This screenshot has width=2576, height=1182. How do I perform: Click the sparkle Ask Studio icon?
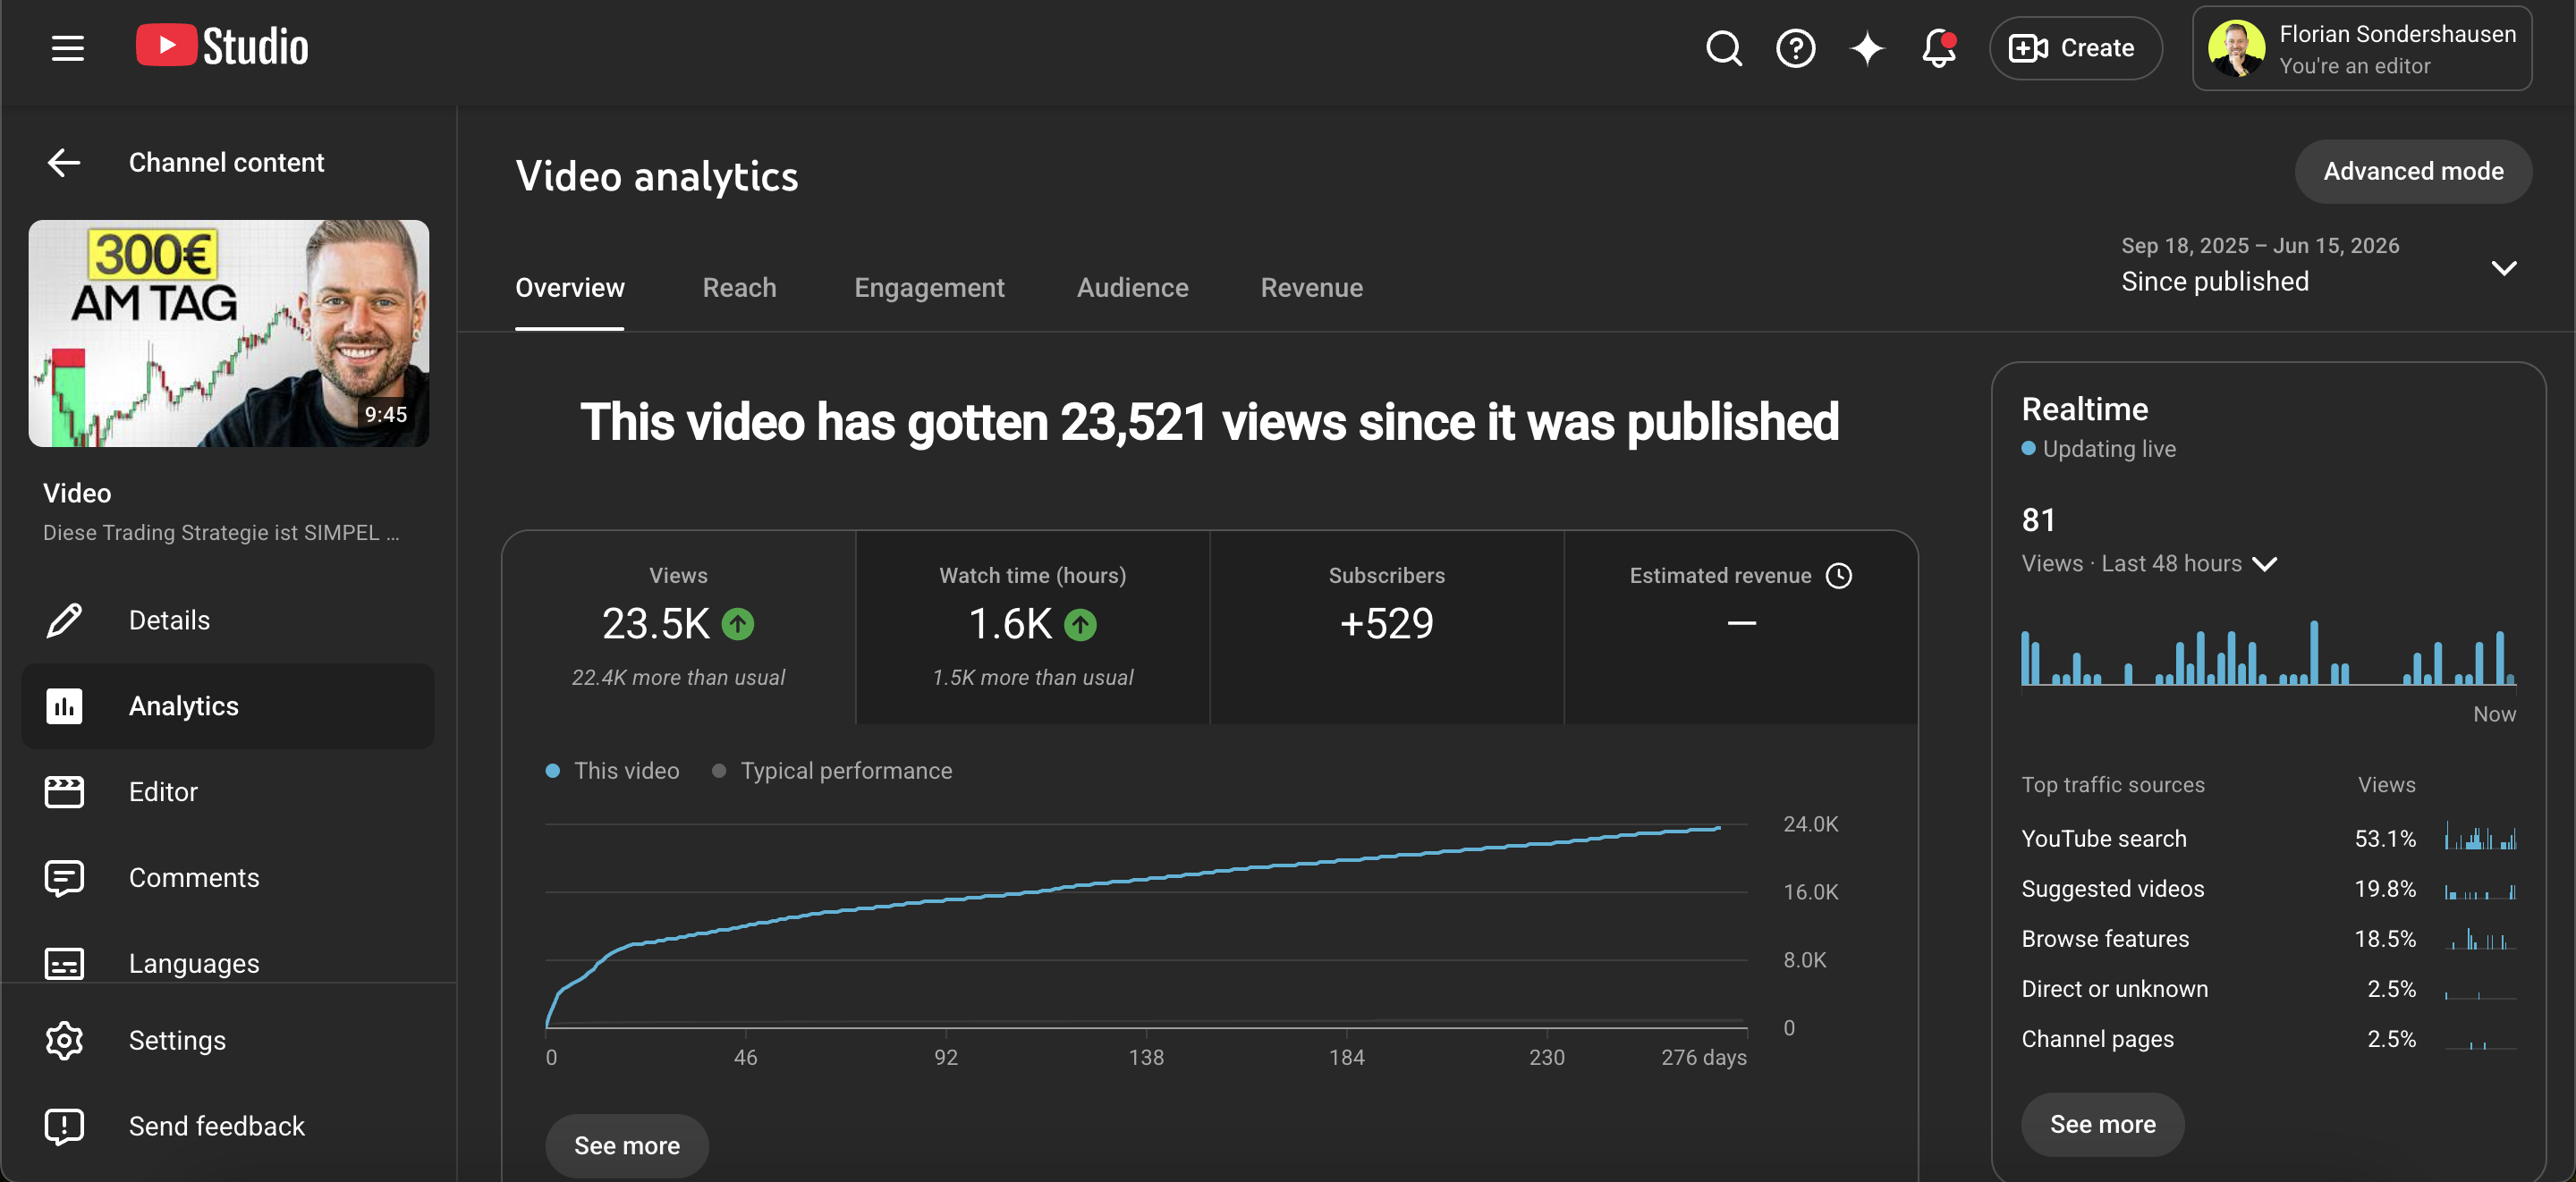point(1866,48)
